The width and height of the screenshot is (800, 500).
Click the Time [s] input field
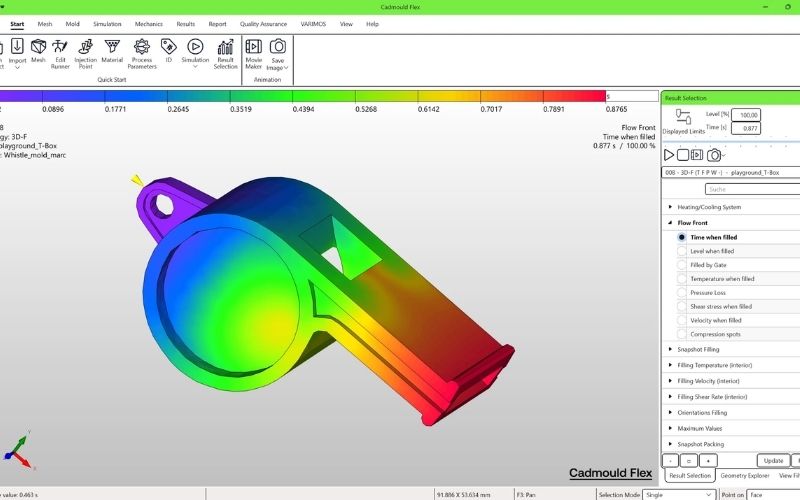point(746,128)
